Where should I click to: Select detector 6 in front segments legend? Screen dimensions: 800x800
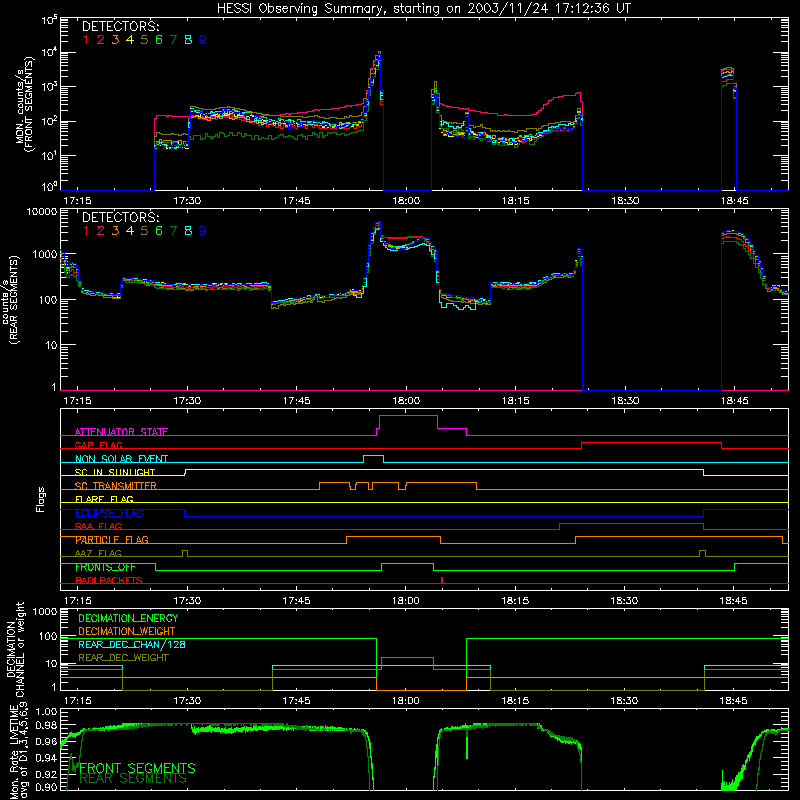click(159, 40)
